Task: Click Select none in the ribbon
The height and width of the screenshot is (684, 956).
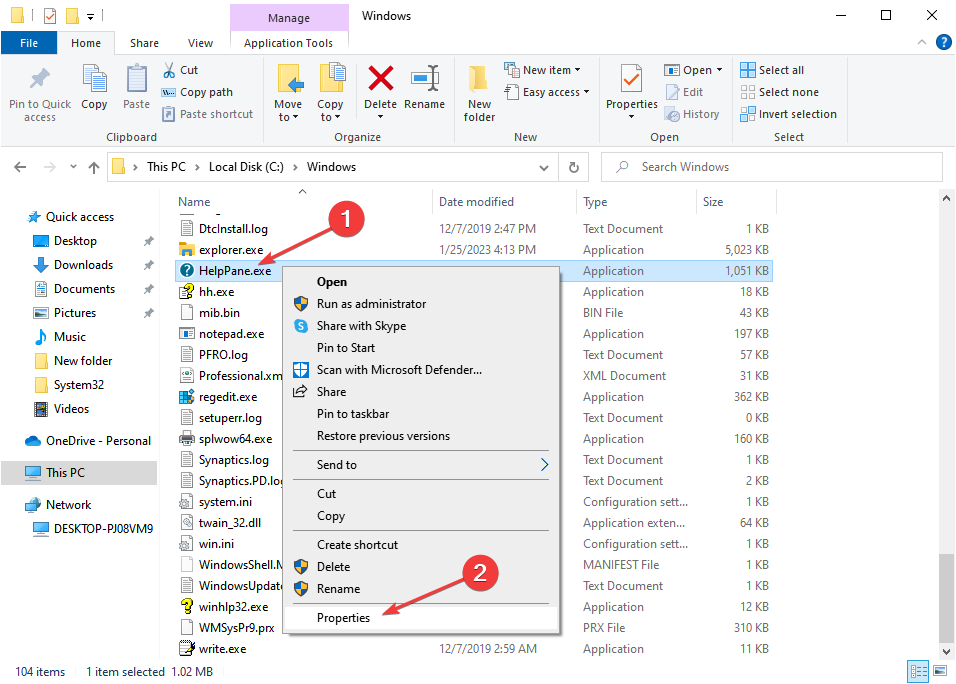Action: [x=779, y=92]
